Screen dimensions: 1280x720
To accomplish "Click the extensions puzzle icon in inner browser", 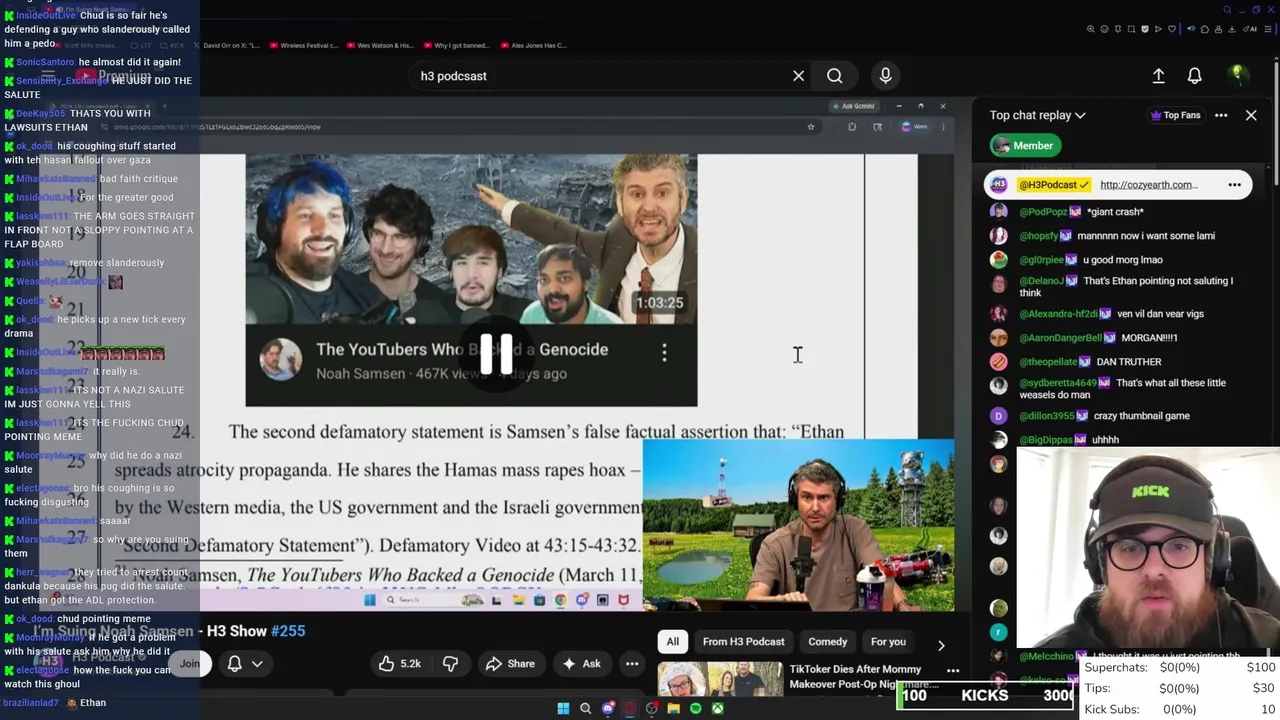I will (852, 127).
